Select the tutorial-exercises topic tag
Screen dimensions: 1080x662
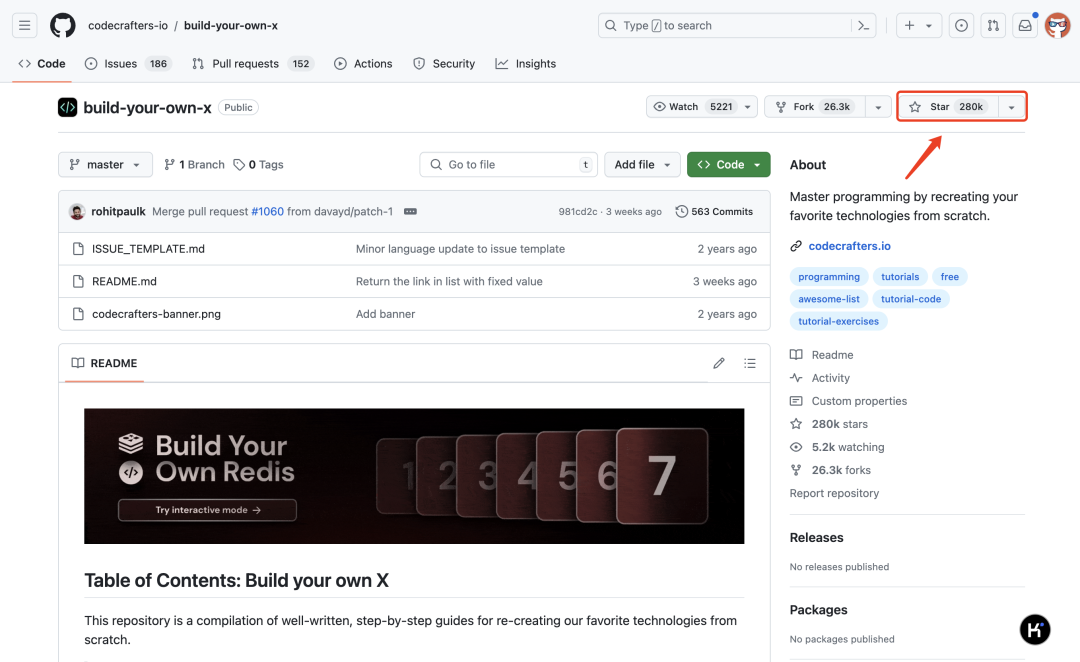point(838,320)
